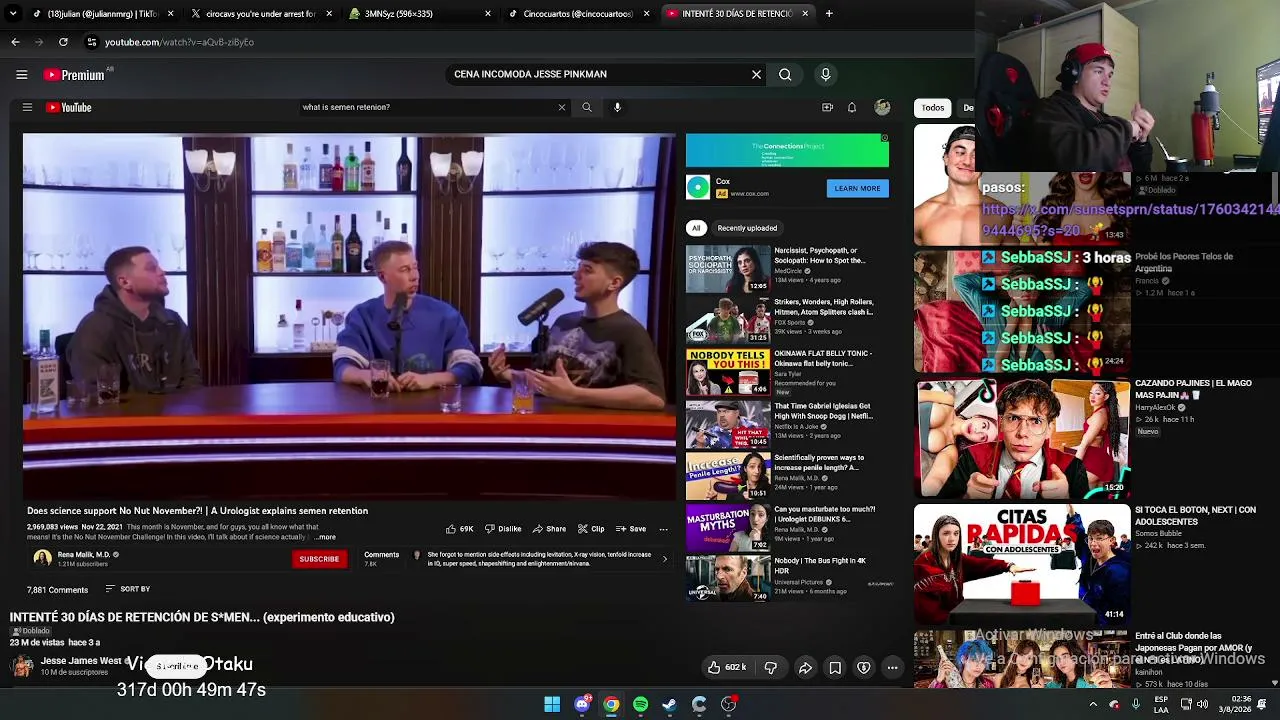The height and width of the screenshot is (720, 1280).
Task: Open more actions menu beside the 602 k likes
Action: point(892,667)
